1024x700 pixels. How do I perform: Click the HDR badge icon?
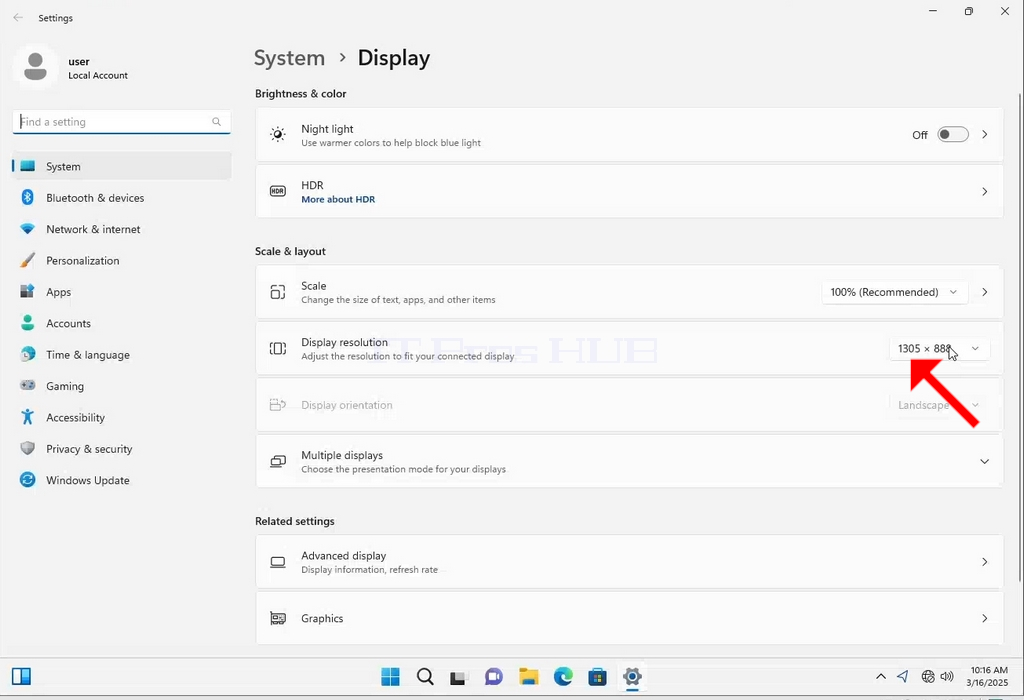pyautogui.click(x=278, y=191)
